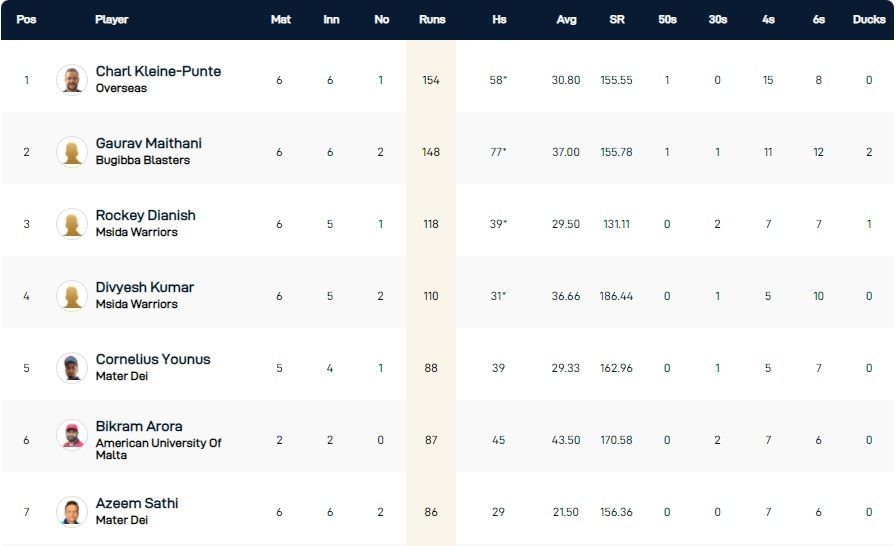This screenshot has width=896, height=546.
Task: Open Gaurav Maithani player name link
Action: pos(148,144)
